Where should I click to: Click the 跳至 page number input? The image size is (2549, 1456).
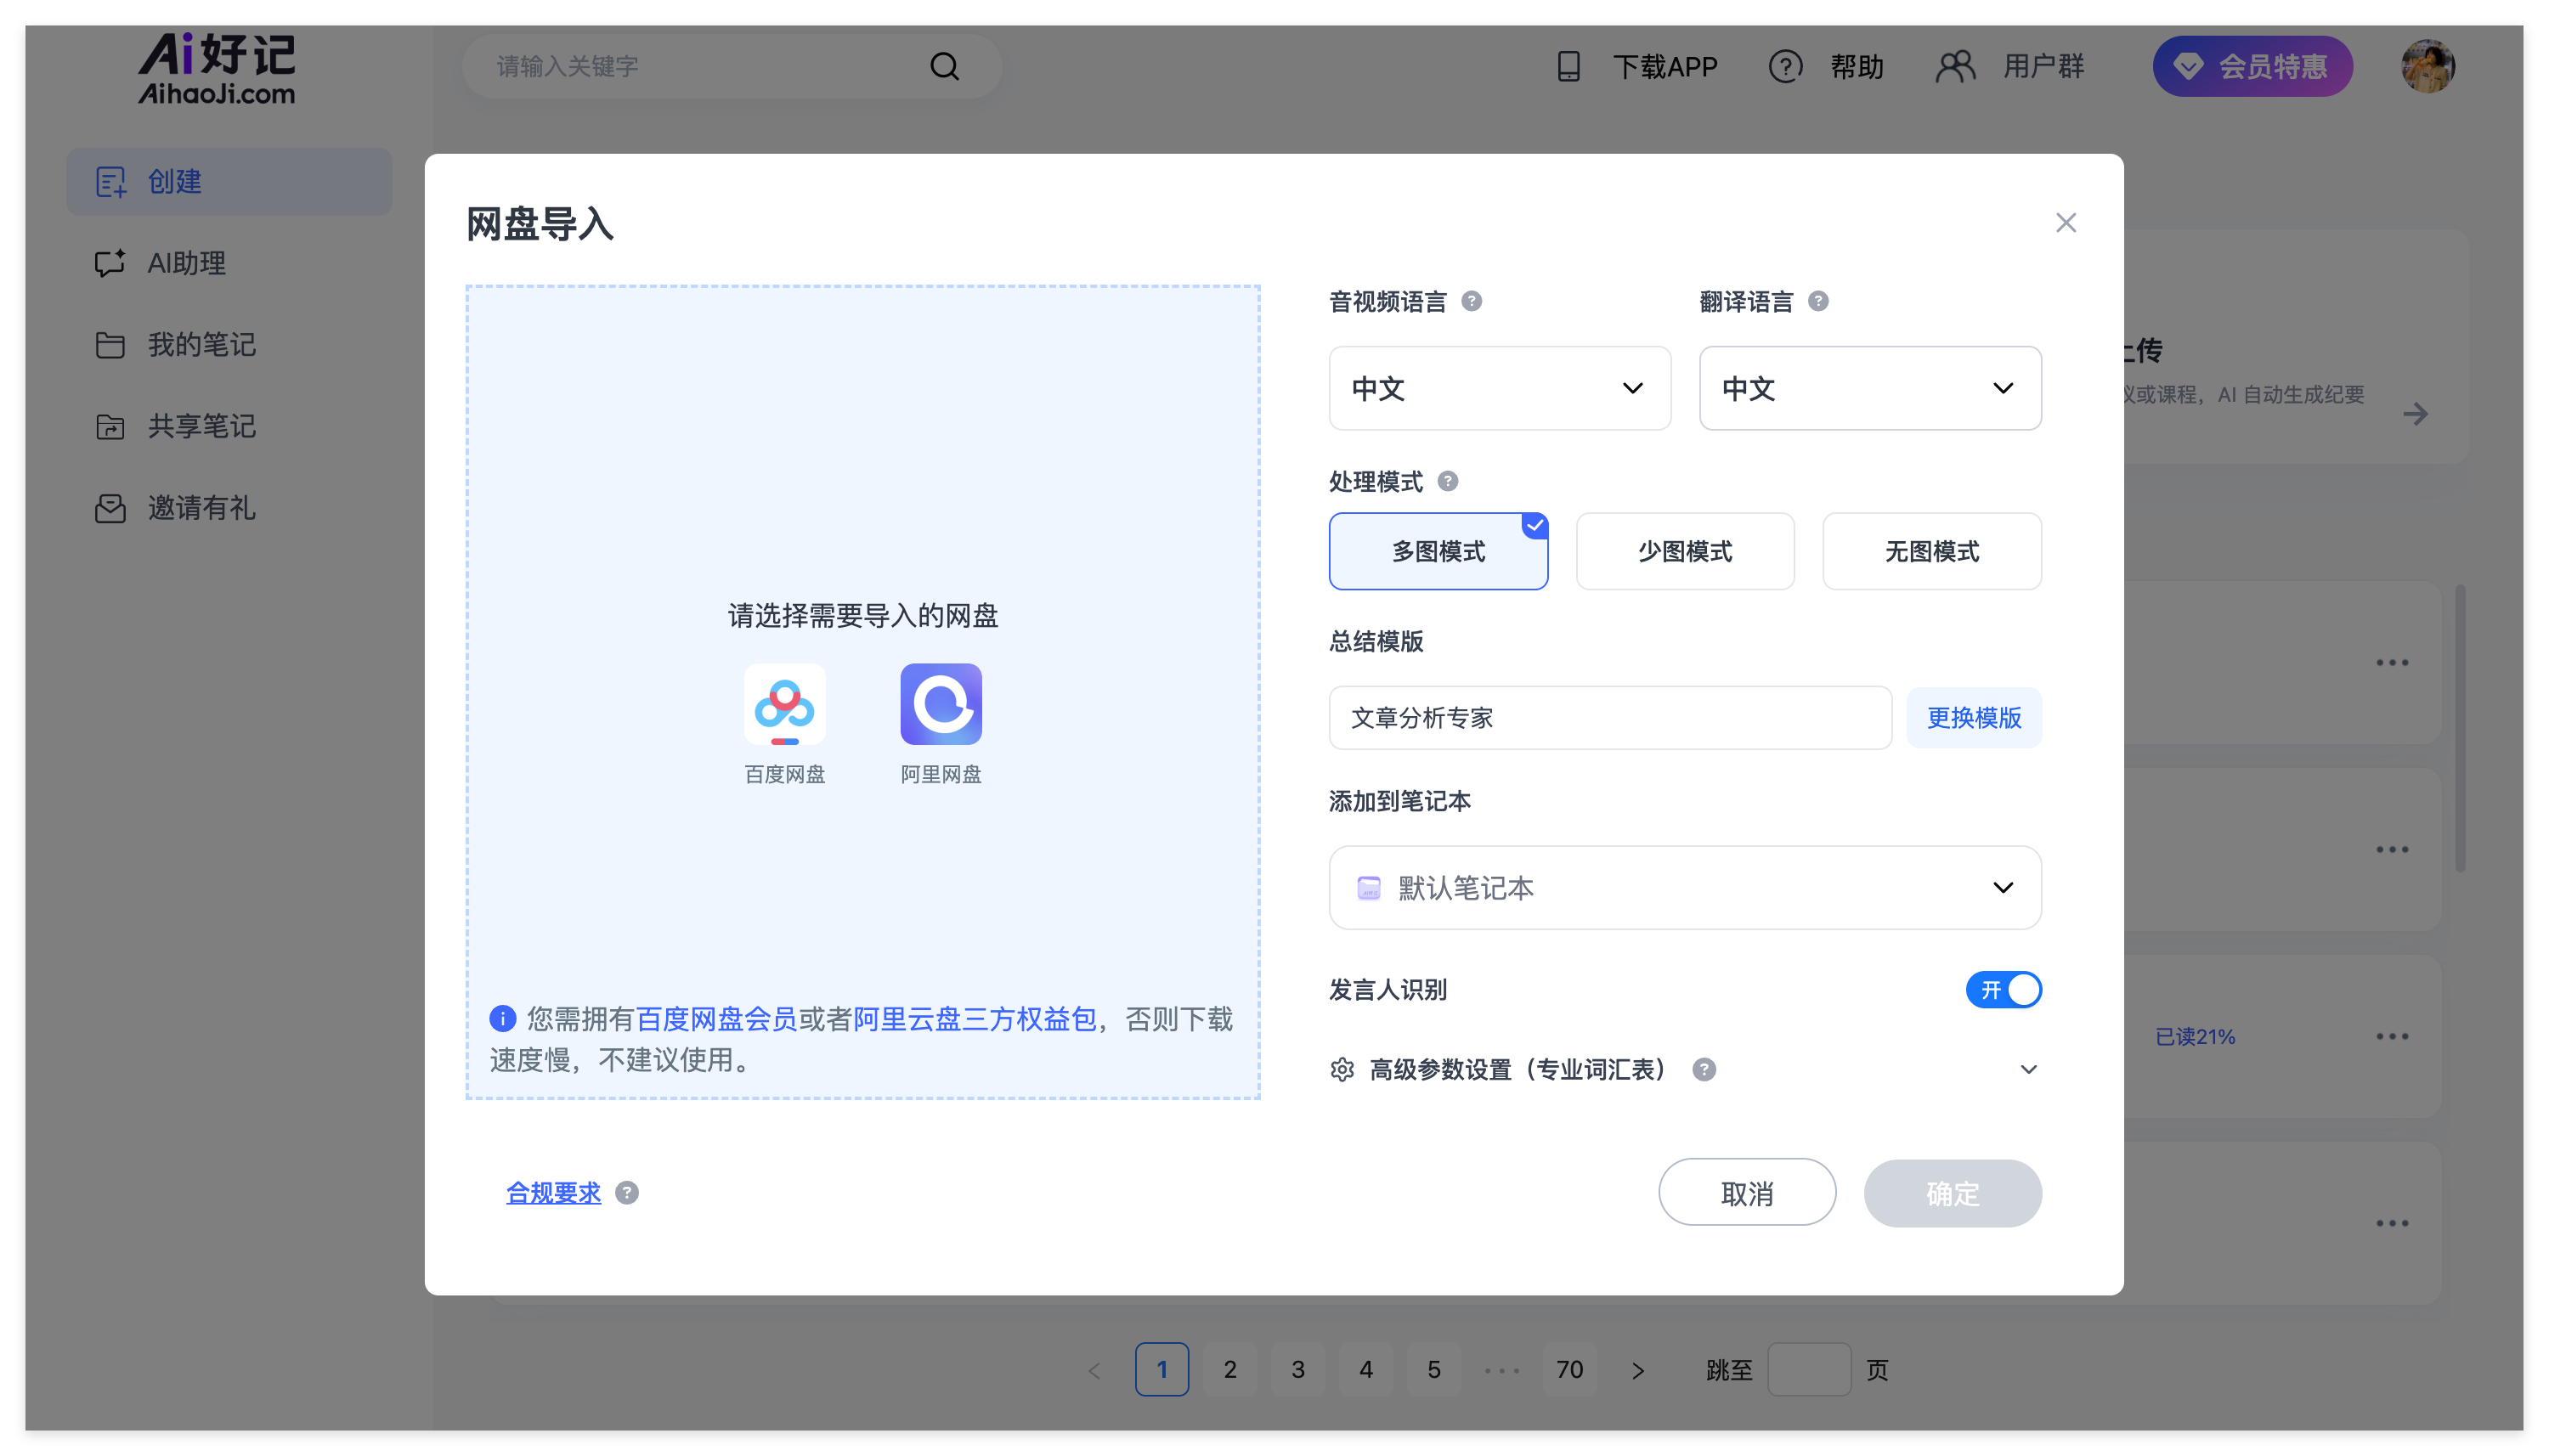1808,1369
